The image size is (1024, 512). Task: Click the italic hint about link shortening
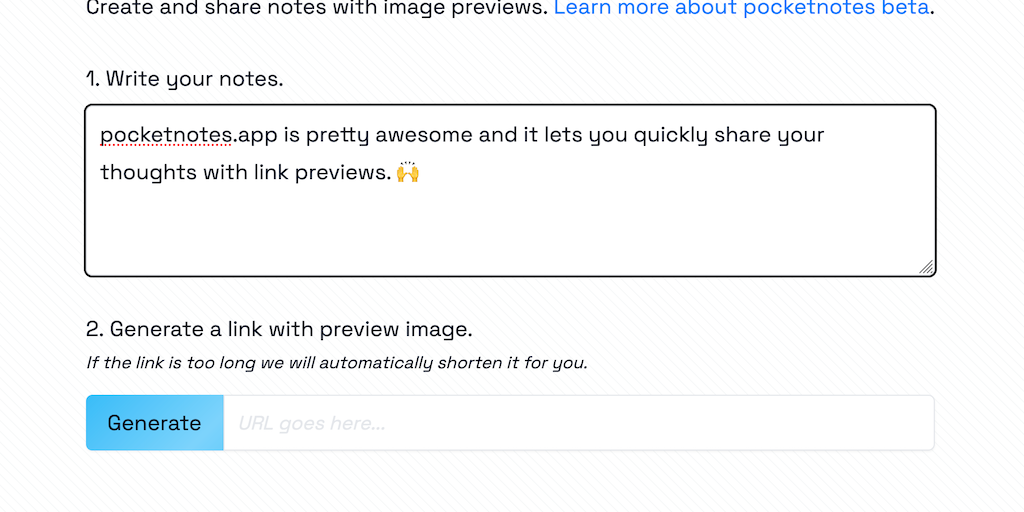tap(337, 362)
